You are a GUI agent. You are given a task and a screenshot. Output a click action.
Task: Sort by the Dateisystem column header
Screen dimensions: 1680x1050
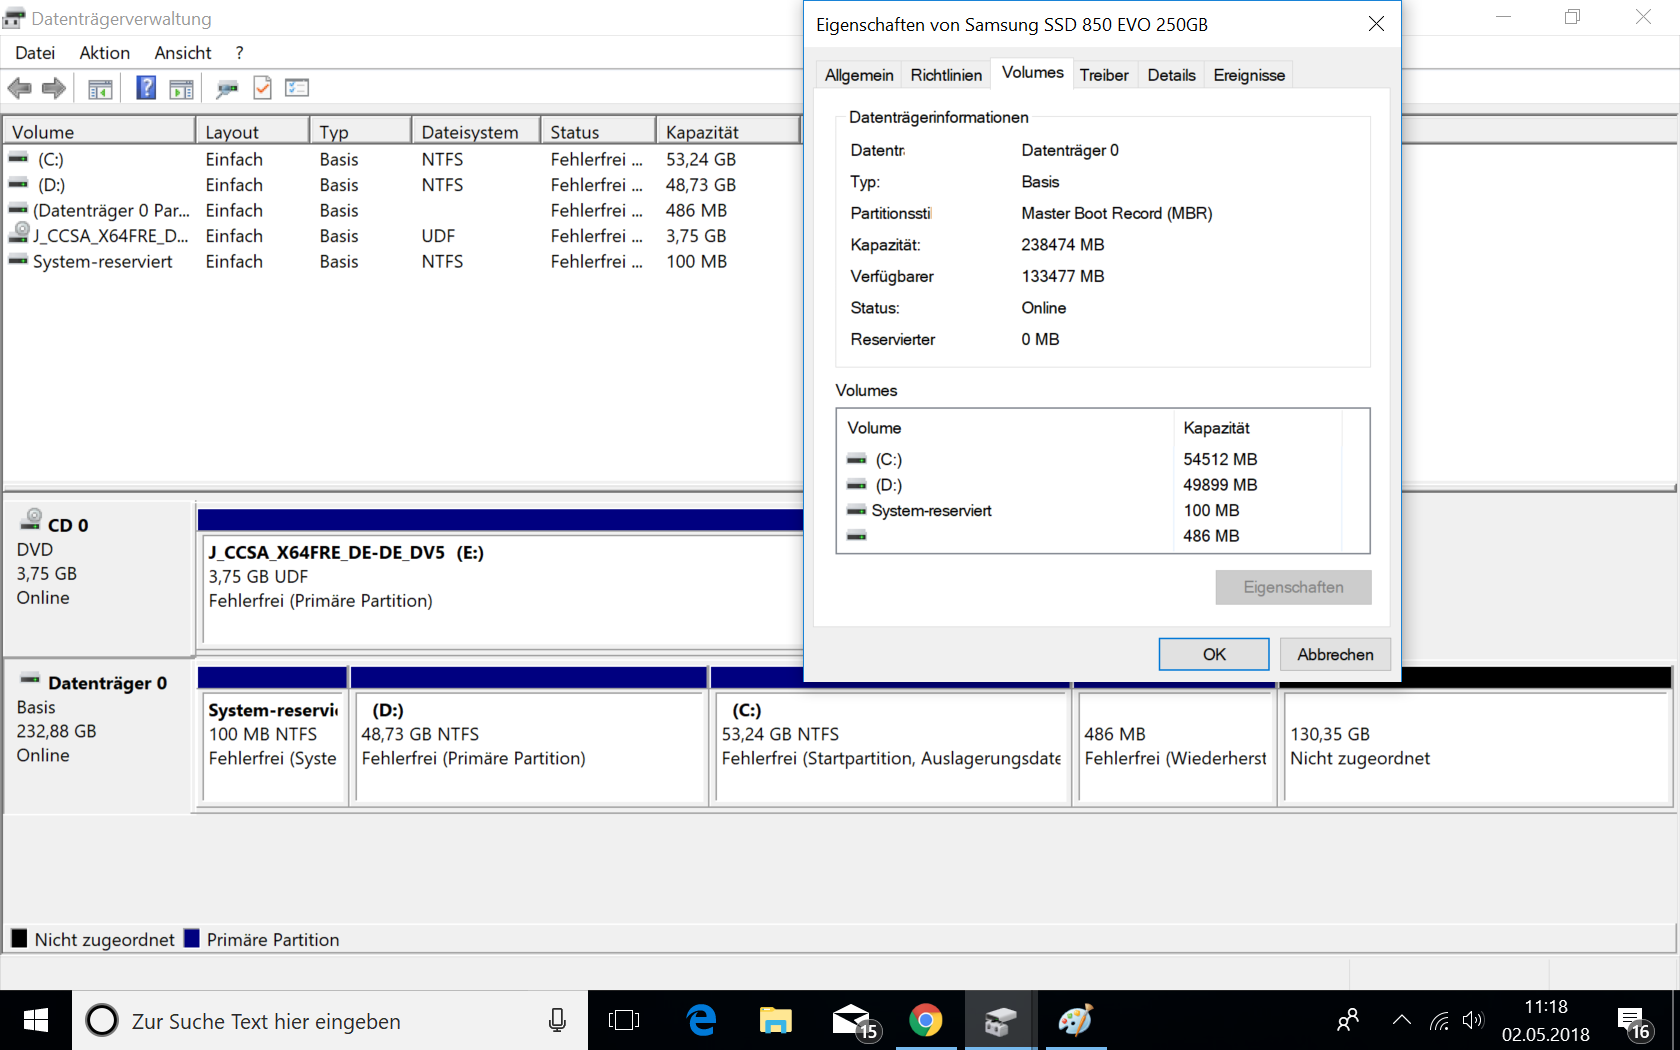coord(476,132)
